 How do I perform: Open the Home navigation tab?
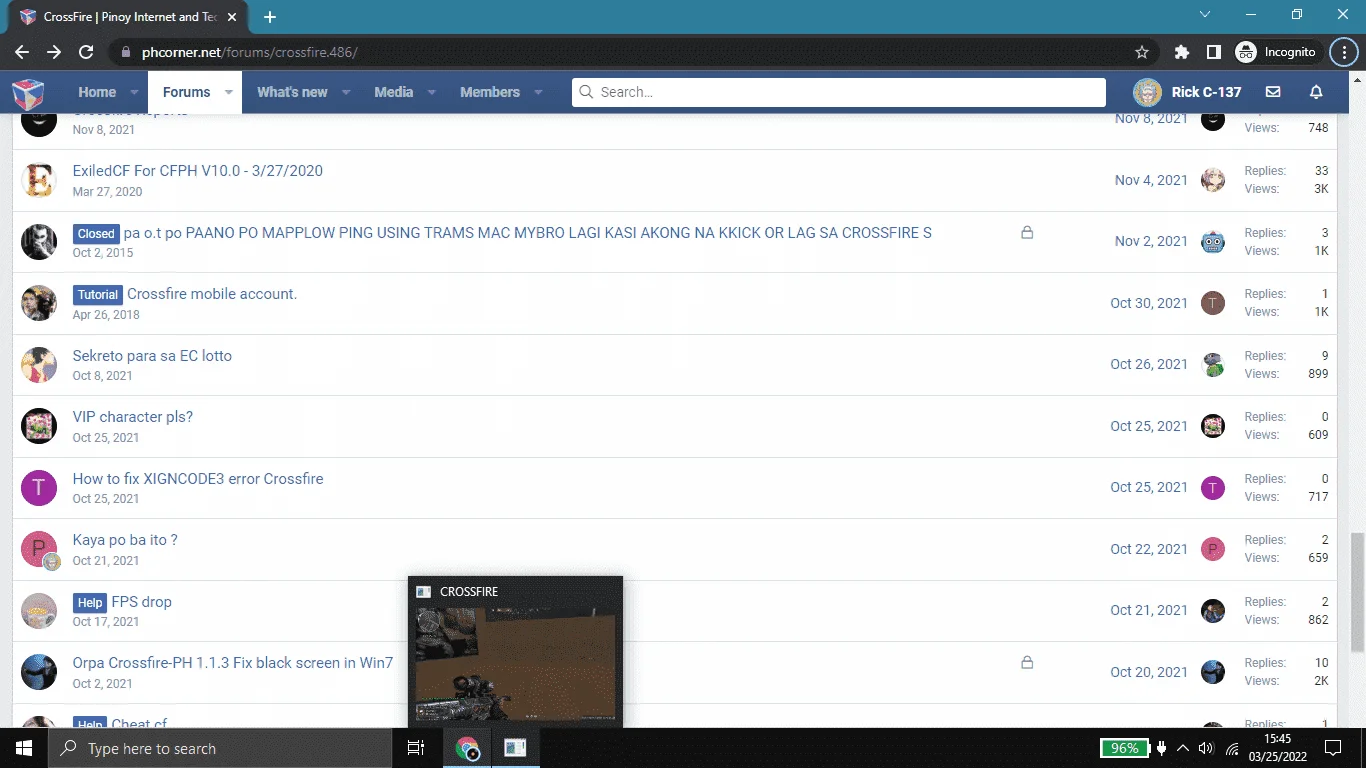[97, 92]
